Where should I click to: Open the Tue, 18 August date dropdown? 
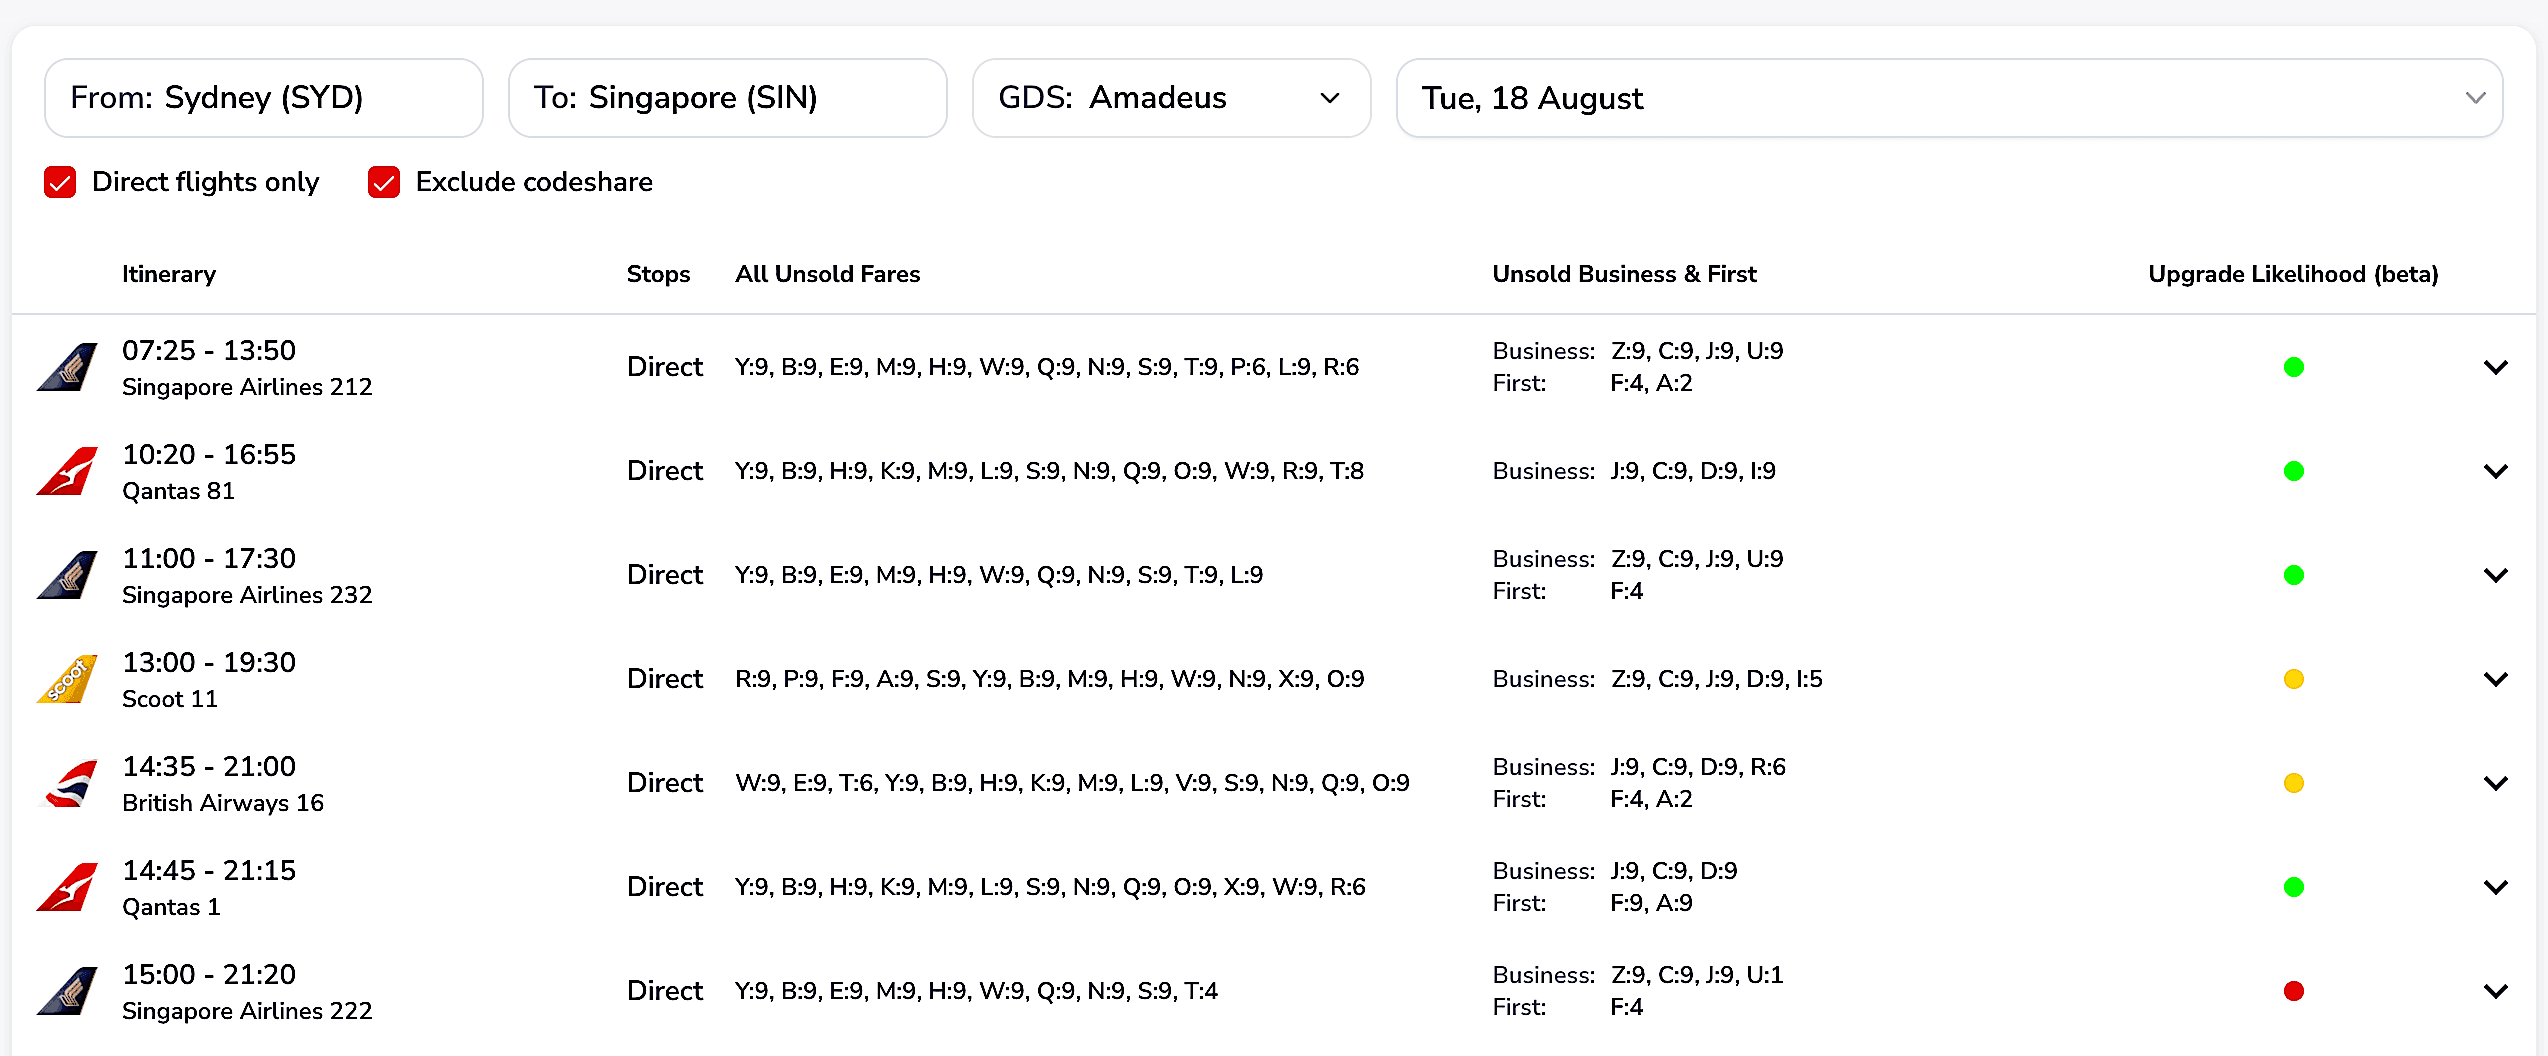[x=1949, y=98]
